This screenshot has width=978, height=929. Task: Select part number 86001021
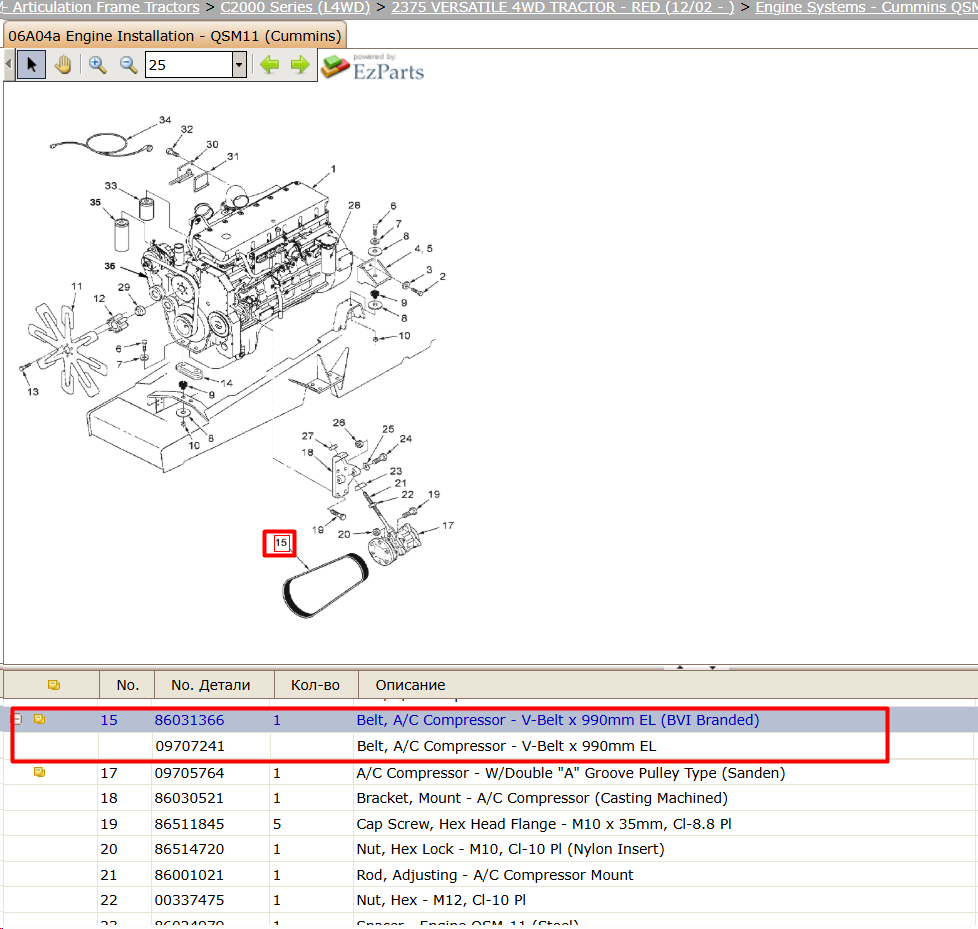click(189, 875)
